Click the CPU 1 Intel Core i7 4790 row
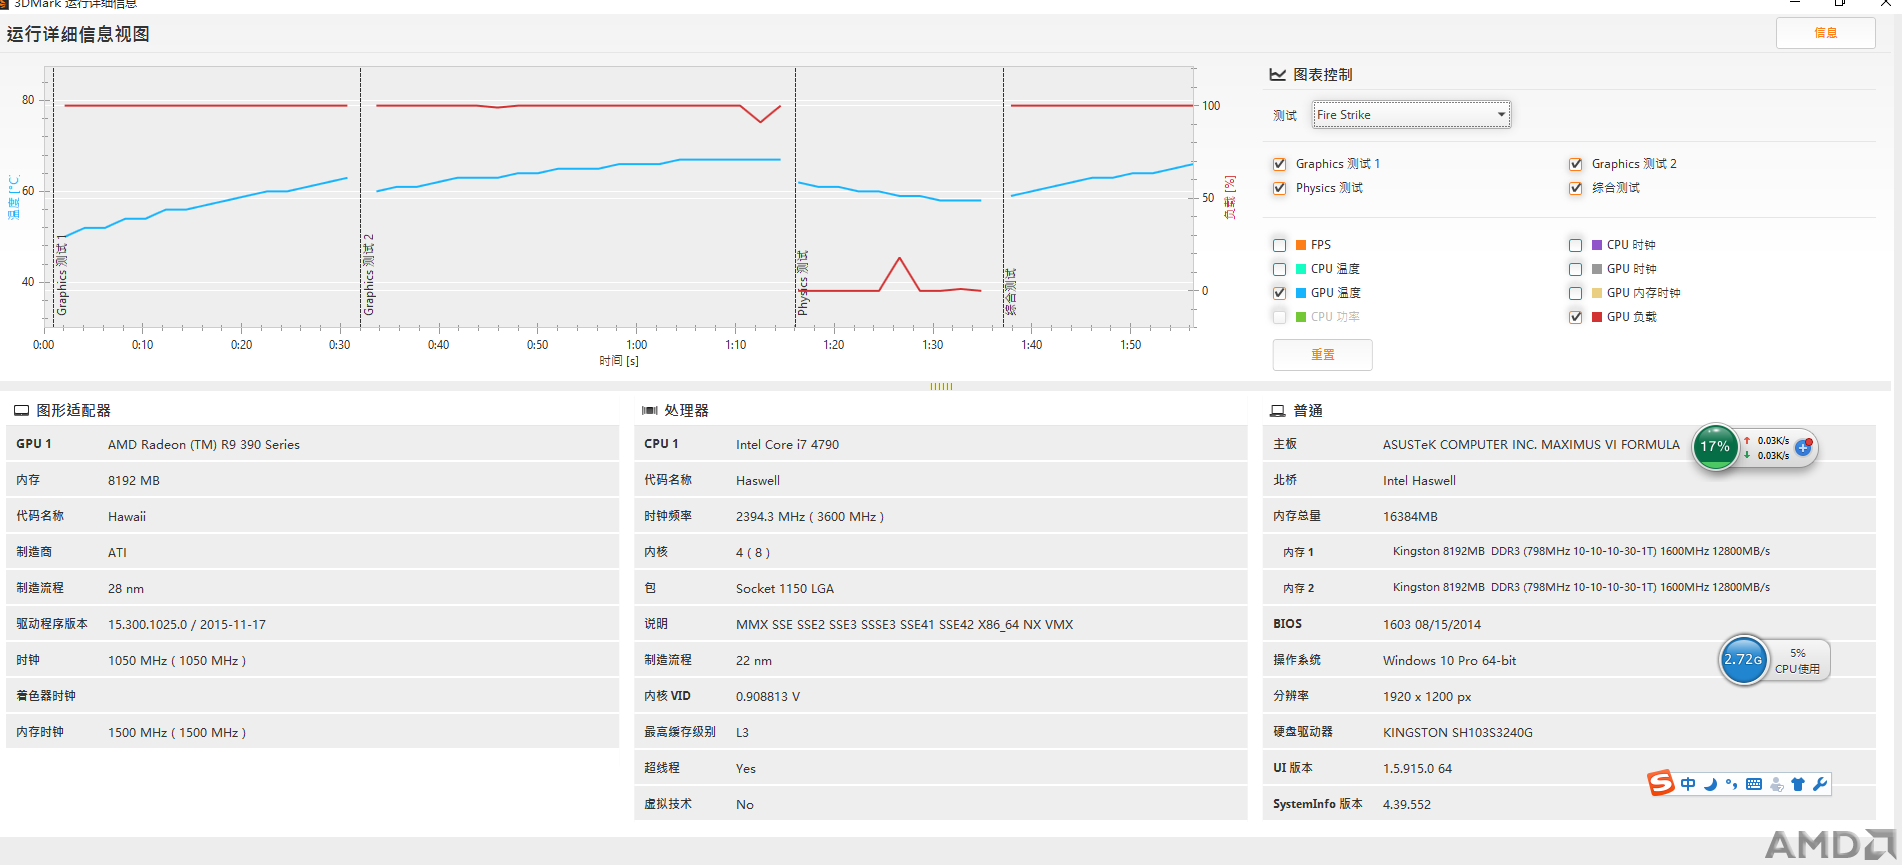 click(x=940, y=444)
